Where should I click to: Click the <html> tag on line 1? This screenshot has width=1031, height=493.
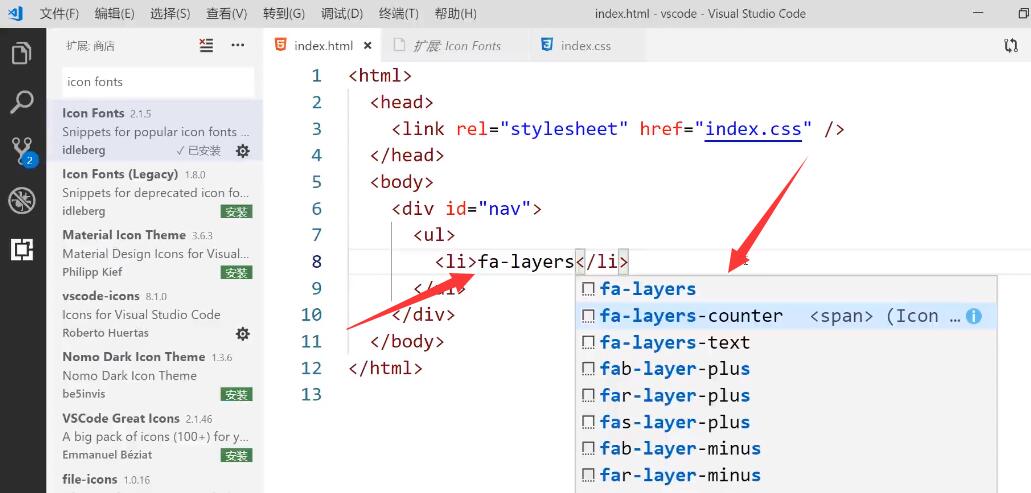[380, 76]
